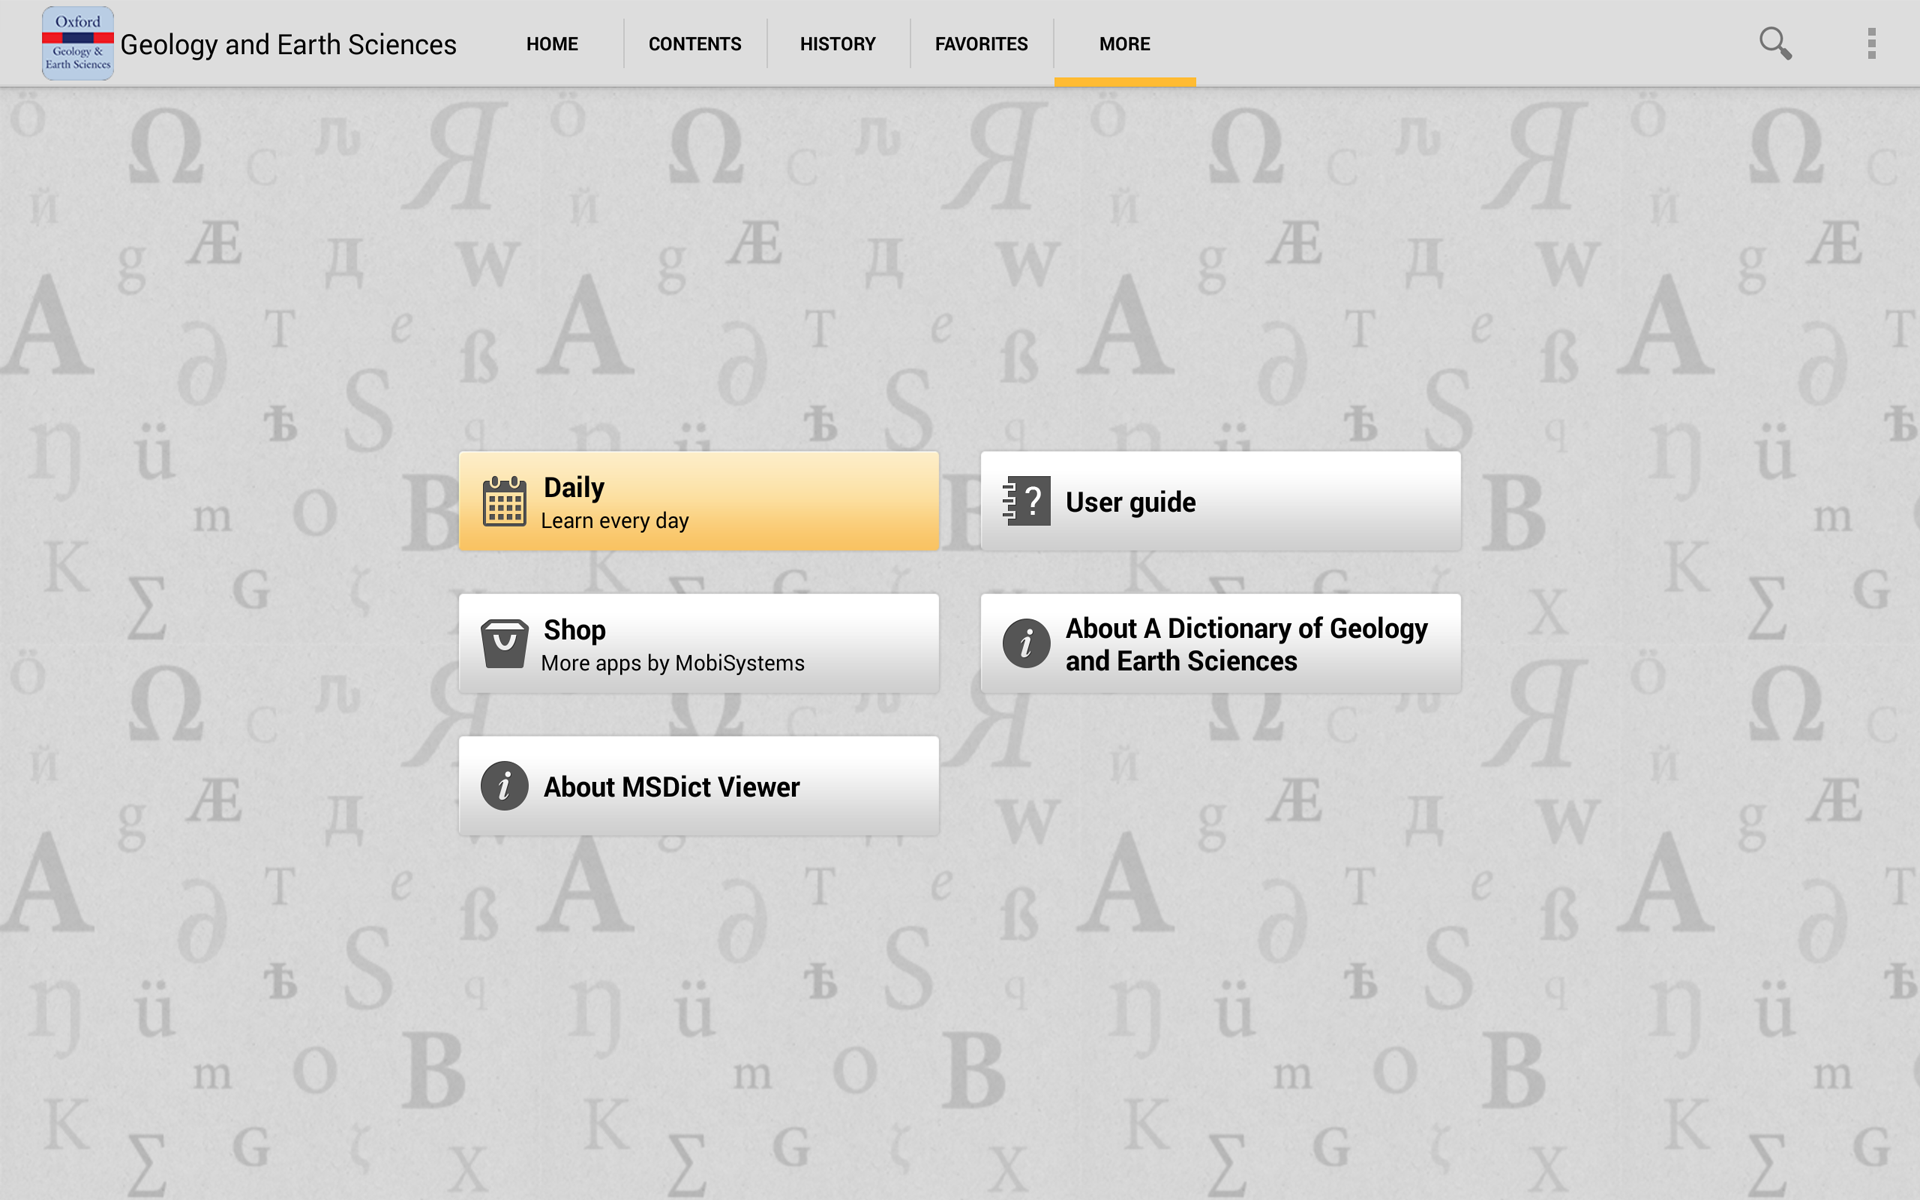Switch to the CONTENTS tab
This screenshot has height=1200, width=1920.
[695, 44]
